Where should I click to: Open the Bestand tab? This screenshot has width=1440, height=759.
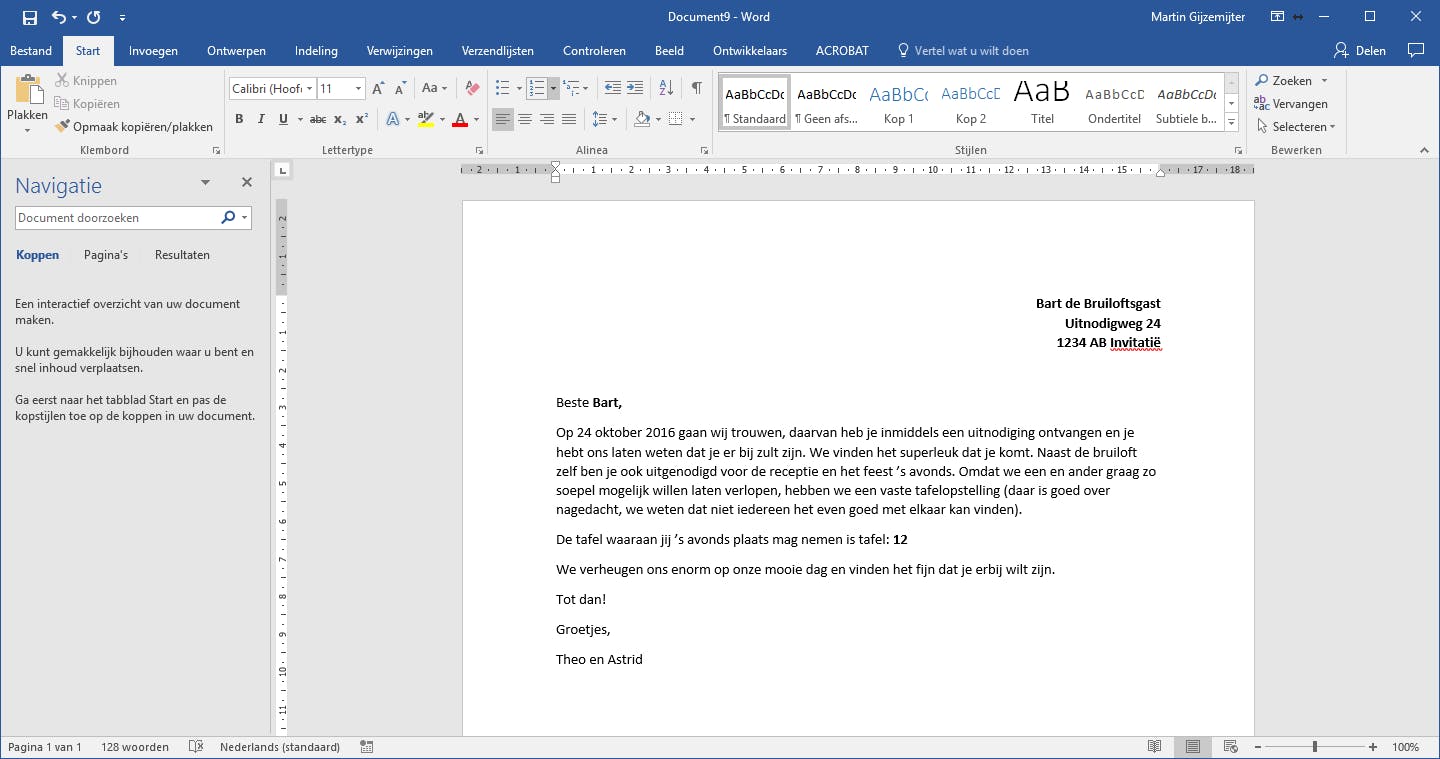31,51
